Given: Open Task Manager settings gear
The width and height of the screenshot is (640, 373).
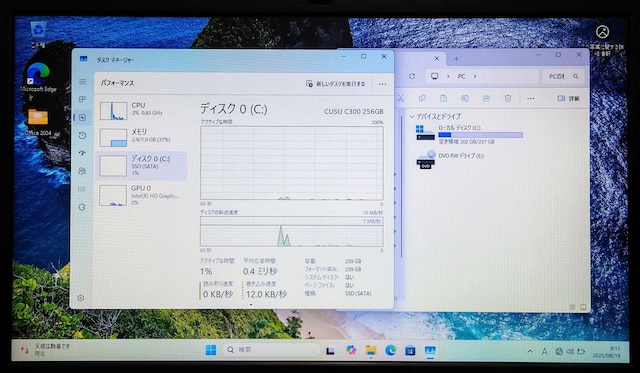Looking at the screenshot, I should (x=81, y=298).
